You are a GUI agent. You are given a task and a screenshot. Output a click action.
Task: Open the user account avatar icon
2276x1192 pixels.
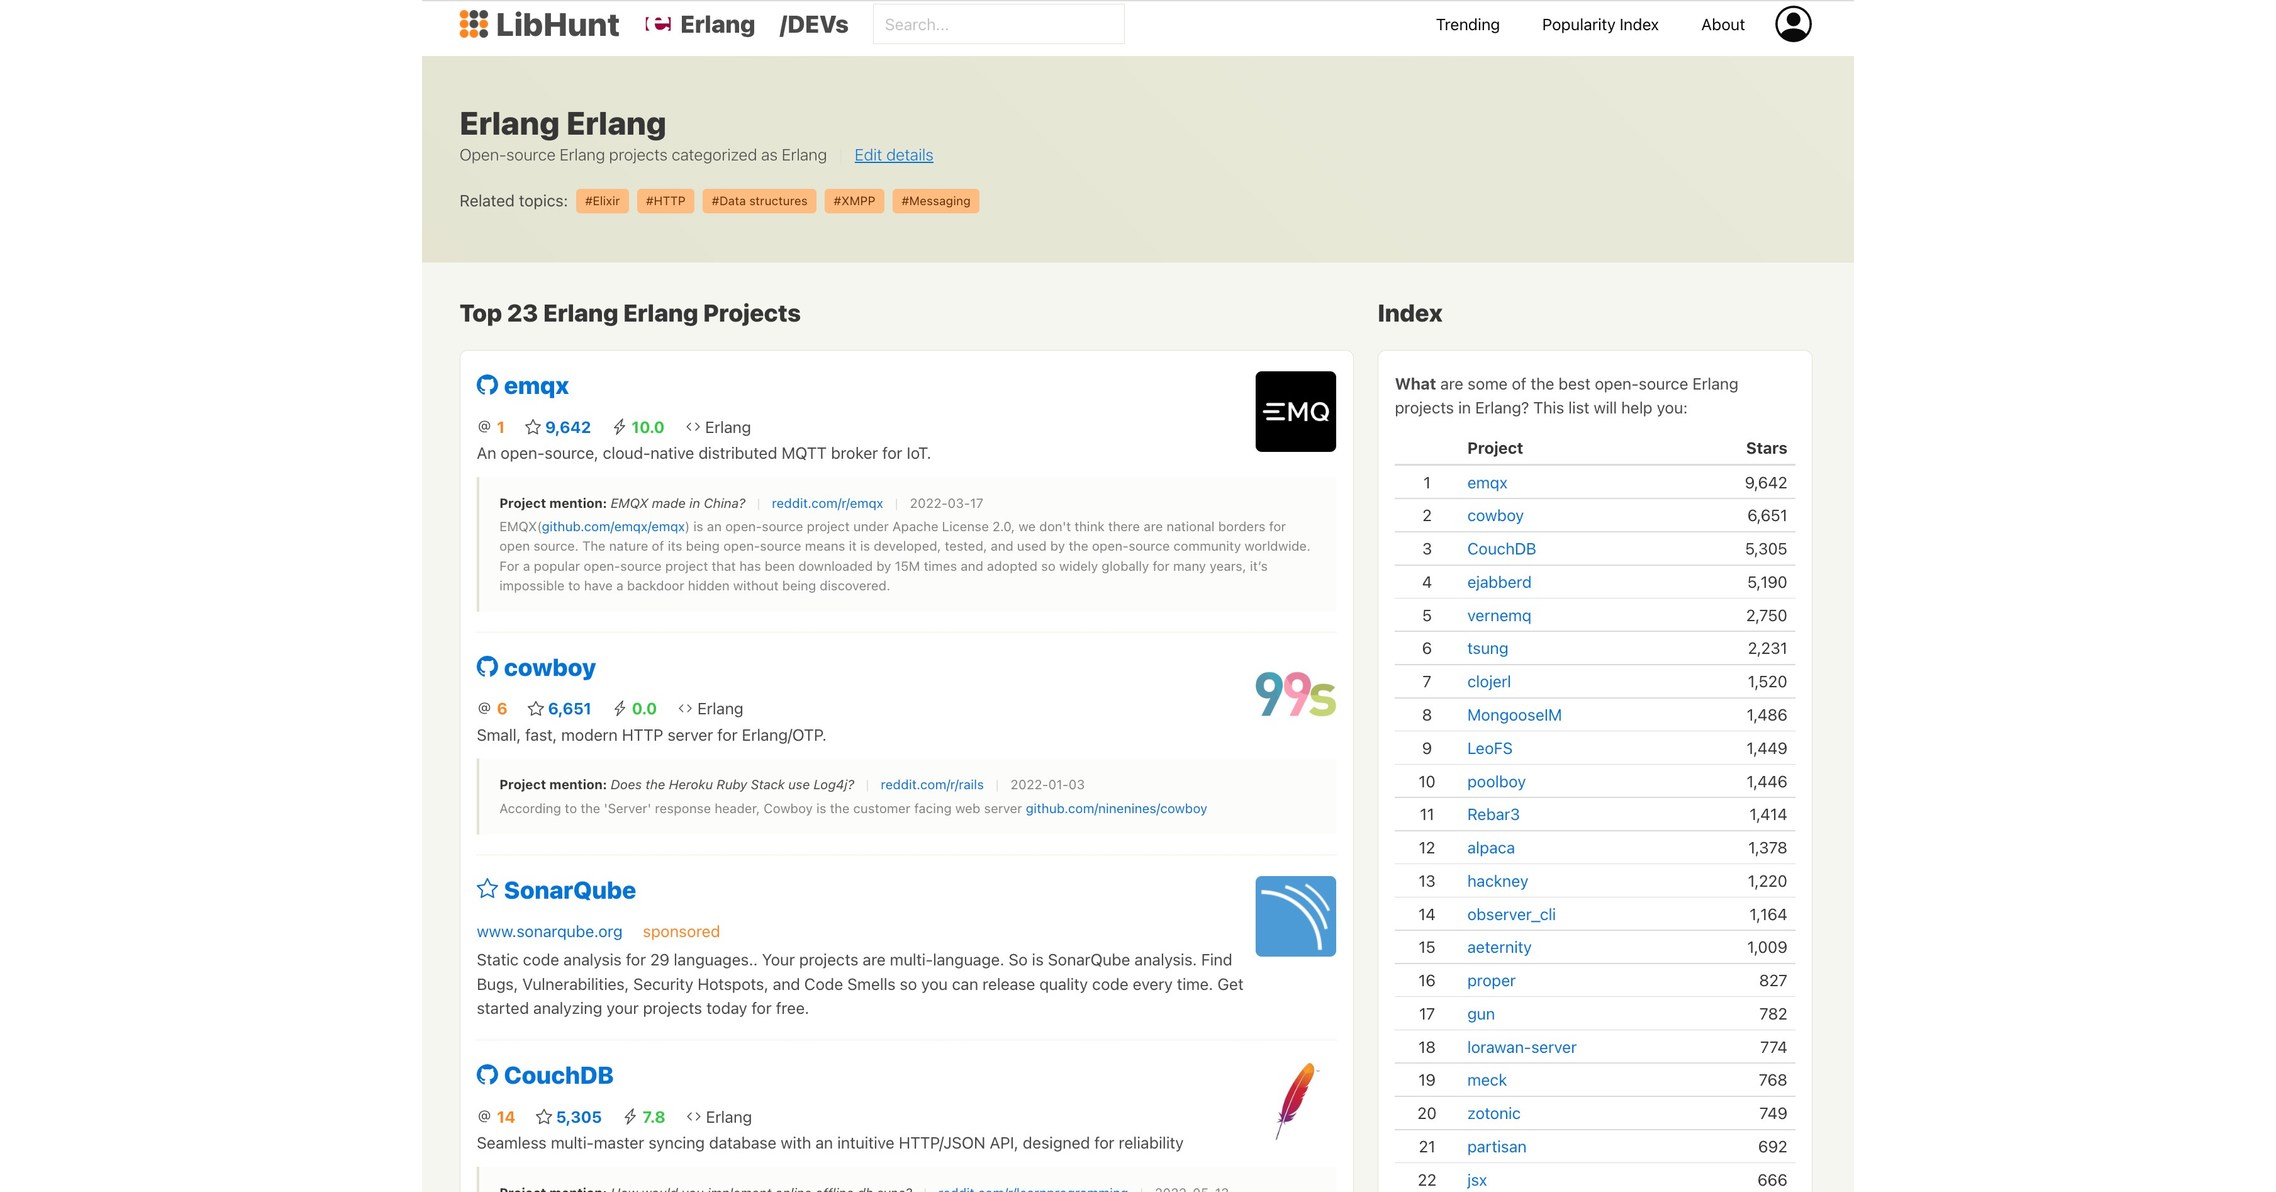click(x=1793, y=23)
